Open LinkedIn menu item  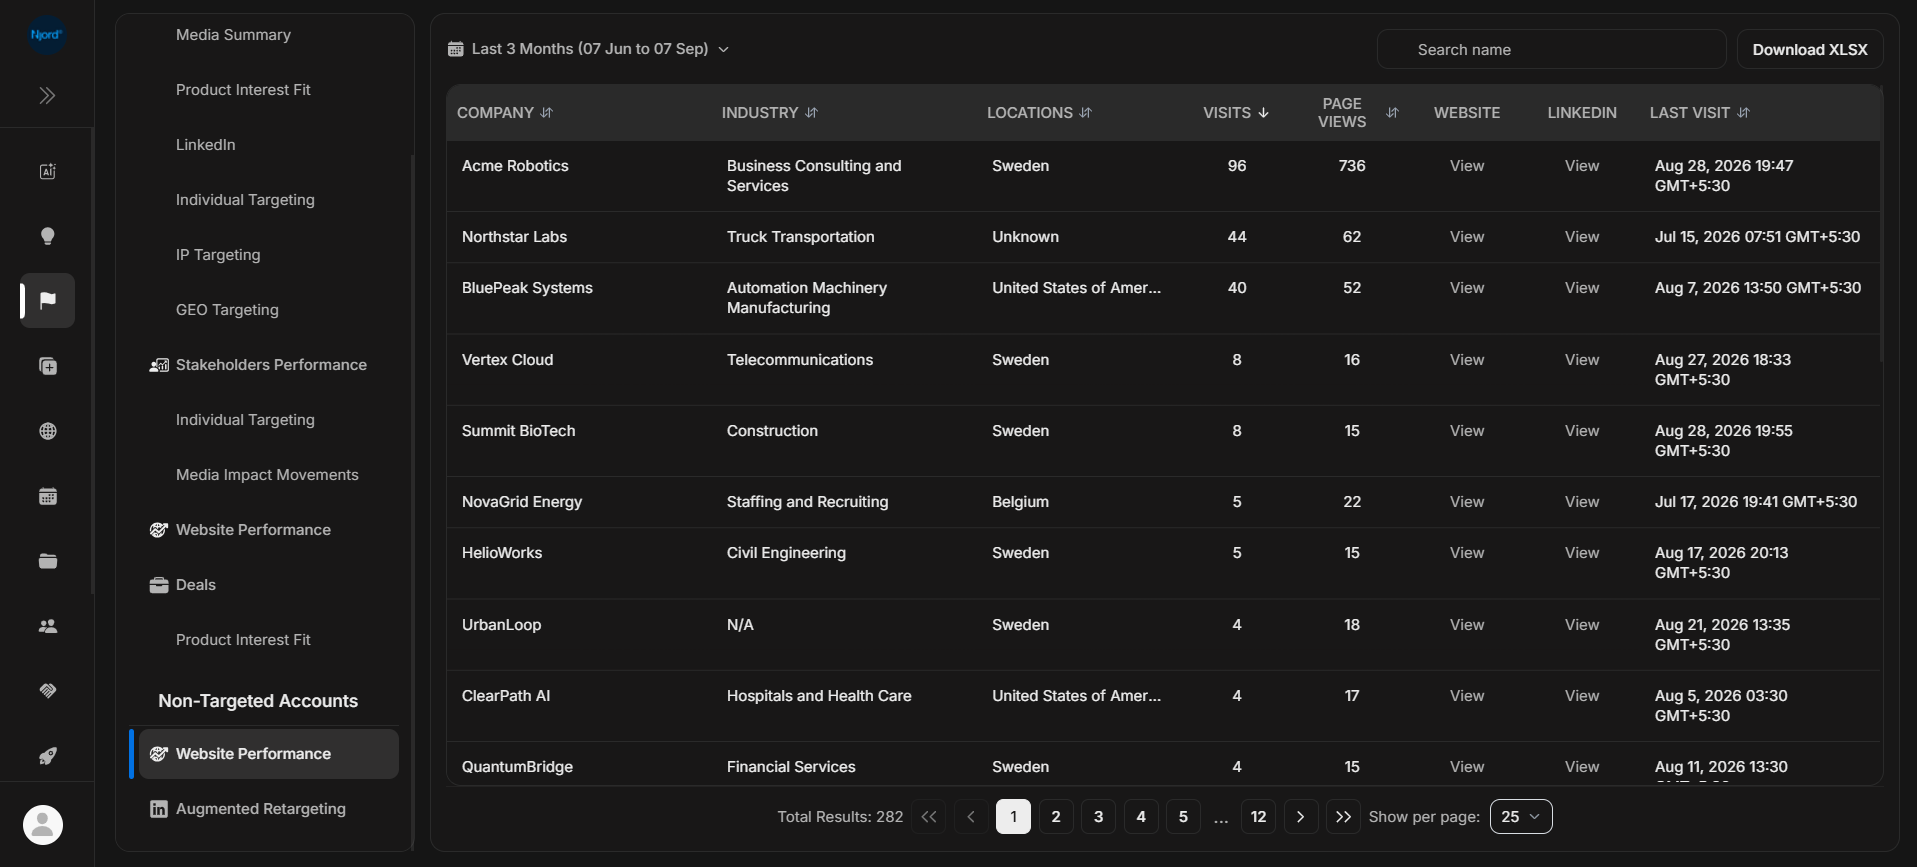tap(205, 145)
